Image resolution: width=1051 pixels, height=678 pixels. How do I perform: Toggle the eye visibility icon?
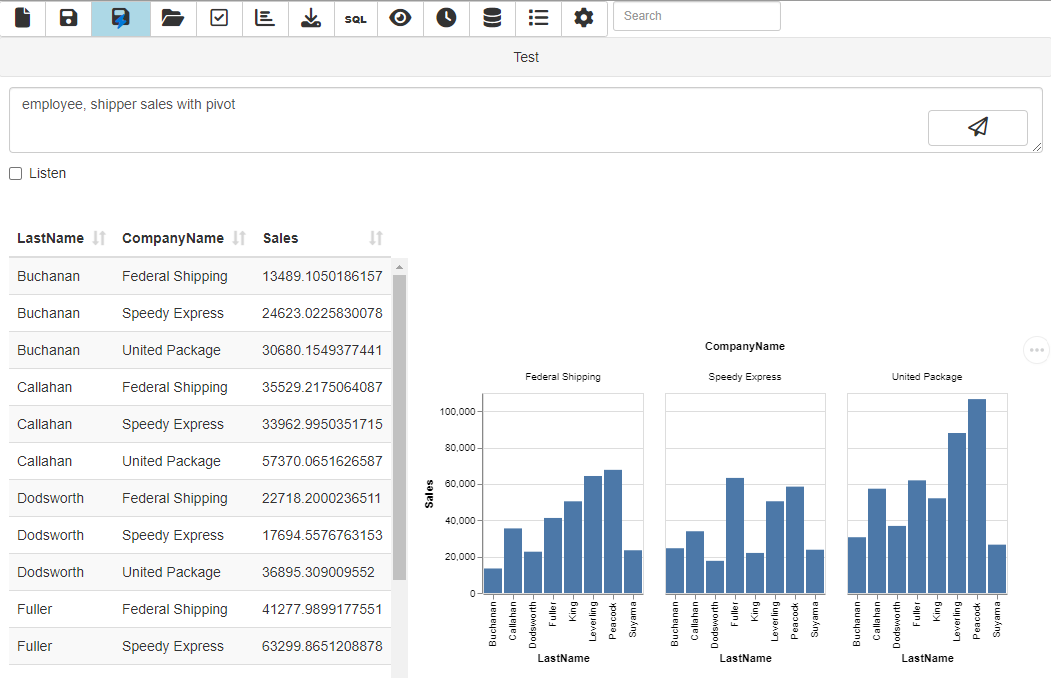pos(400,18)
